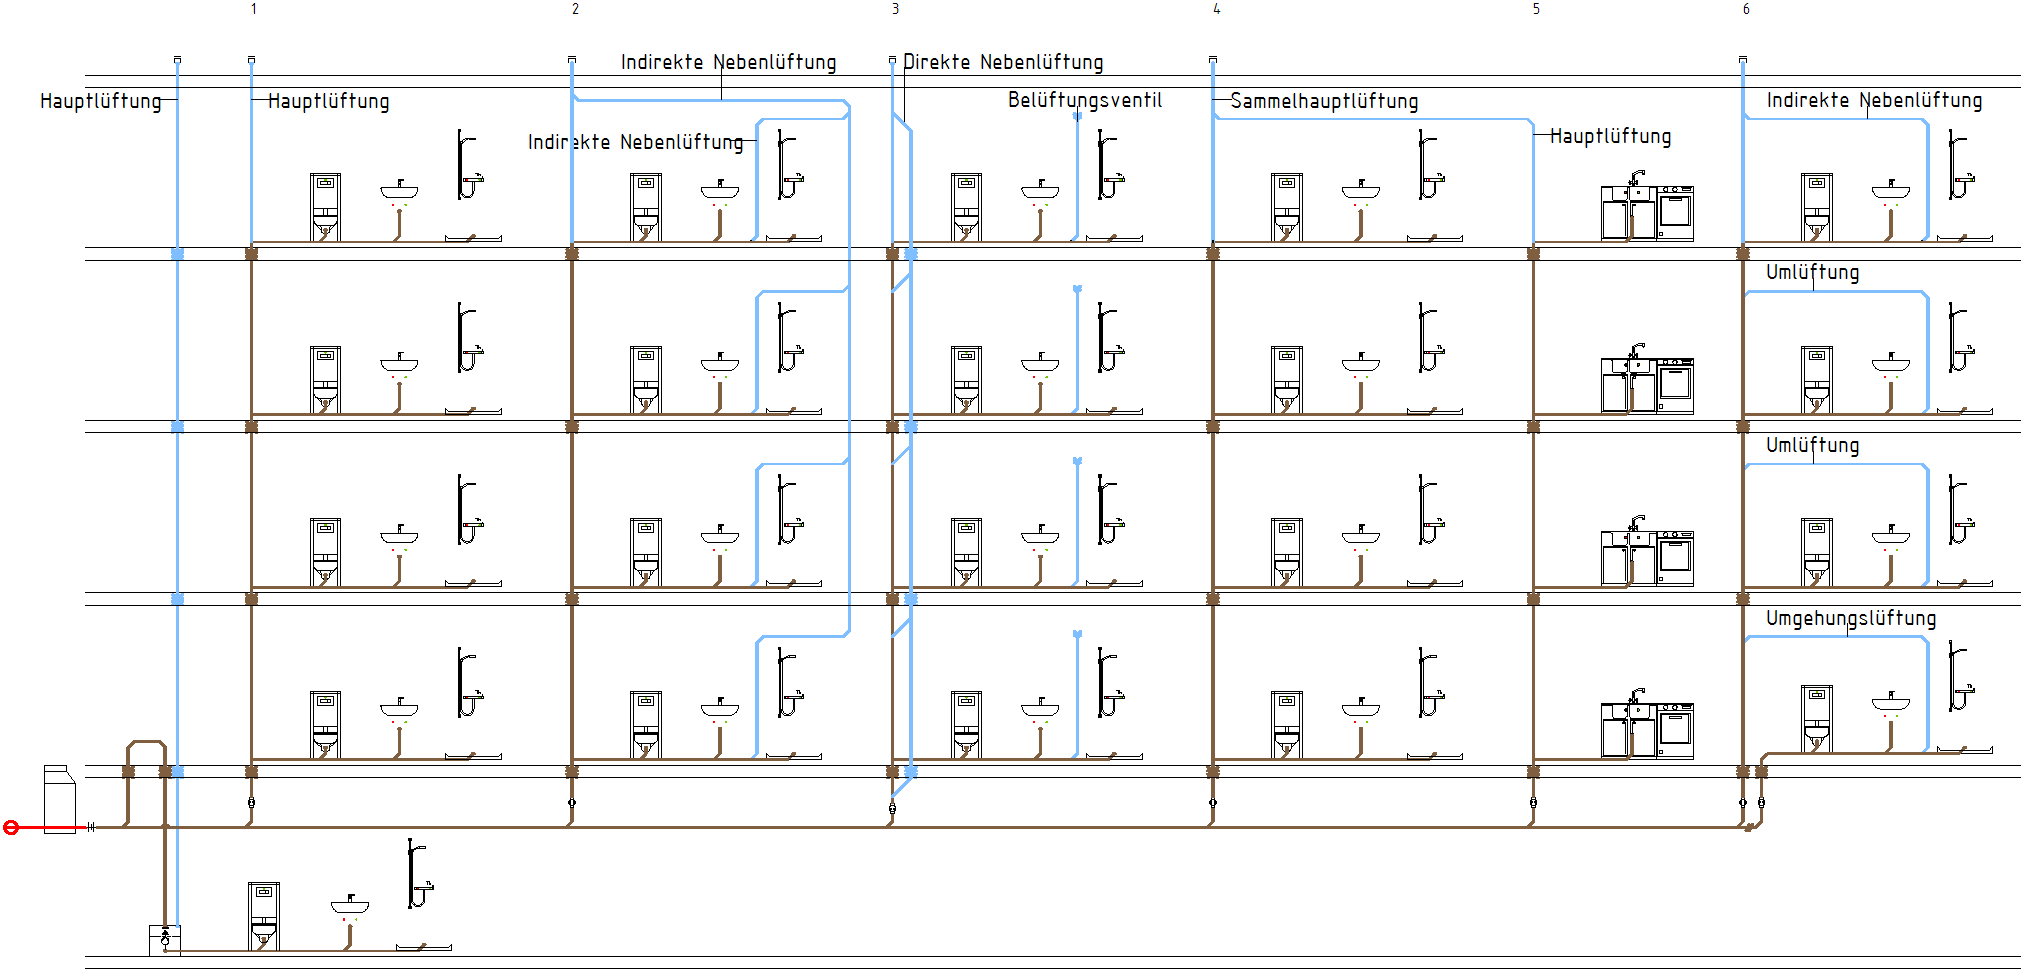Click the tank symbol beside the red line

(x=59, y=799)
